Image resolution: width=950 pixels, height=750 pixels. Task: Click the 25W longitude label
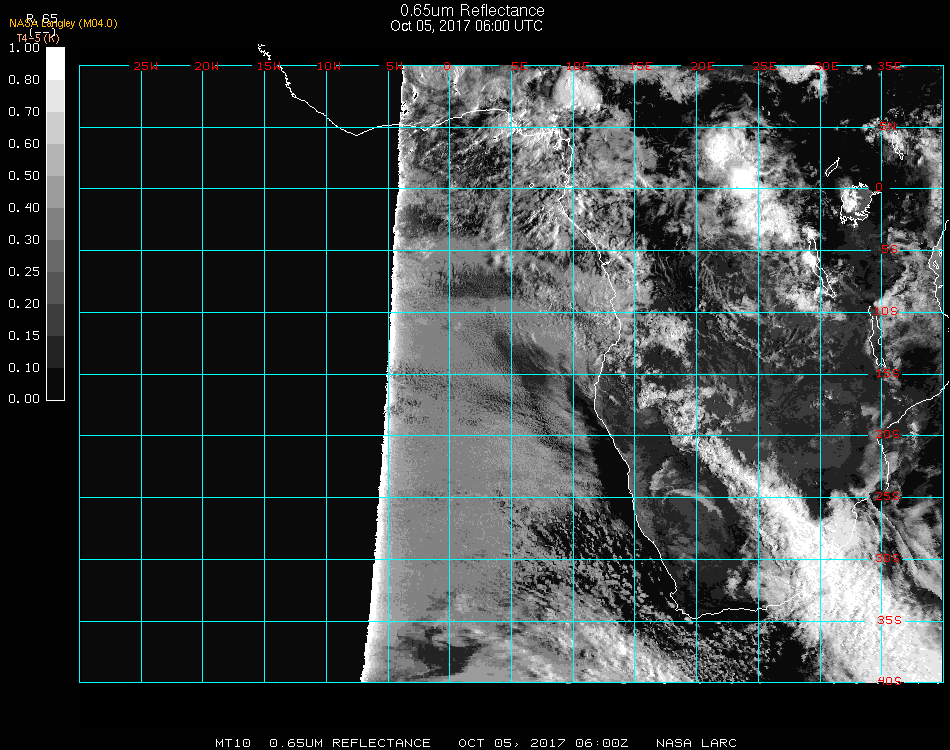click(x=145, y=66)
